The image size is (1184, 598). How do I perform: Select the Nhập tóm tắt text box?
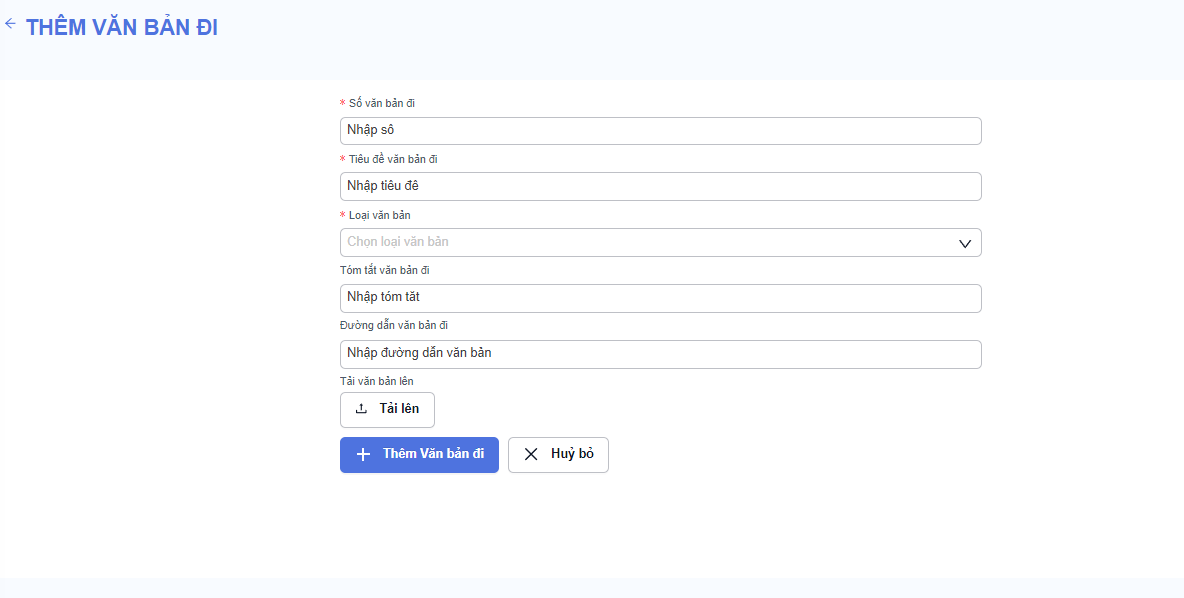tap(661, 298)
